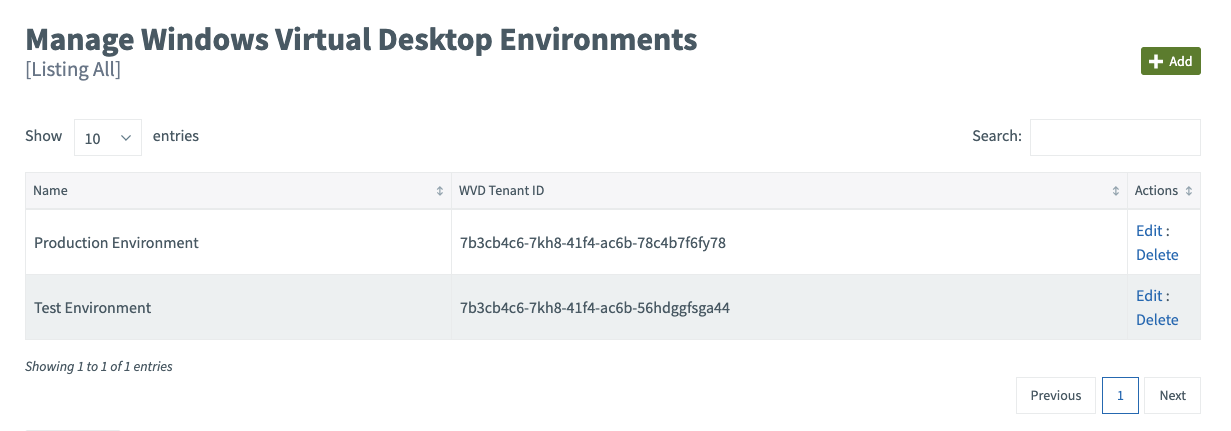Open the entries-per-page dropdown showing 10
The width and height of the screenshot is (1231, 431).
(108, 138)
